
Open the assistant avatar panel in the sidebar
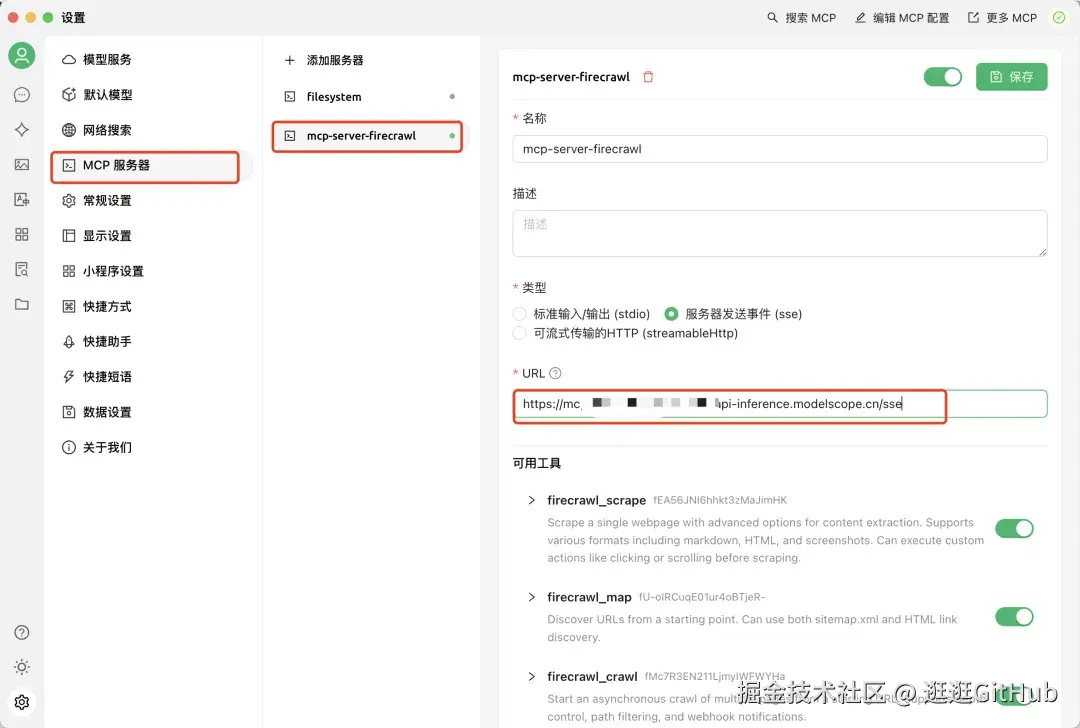coord(21,56)
